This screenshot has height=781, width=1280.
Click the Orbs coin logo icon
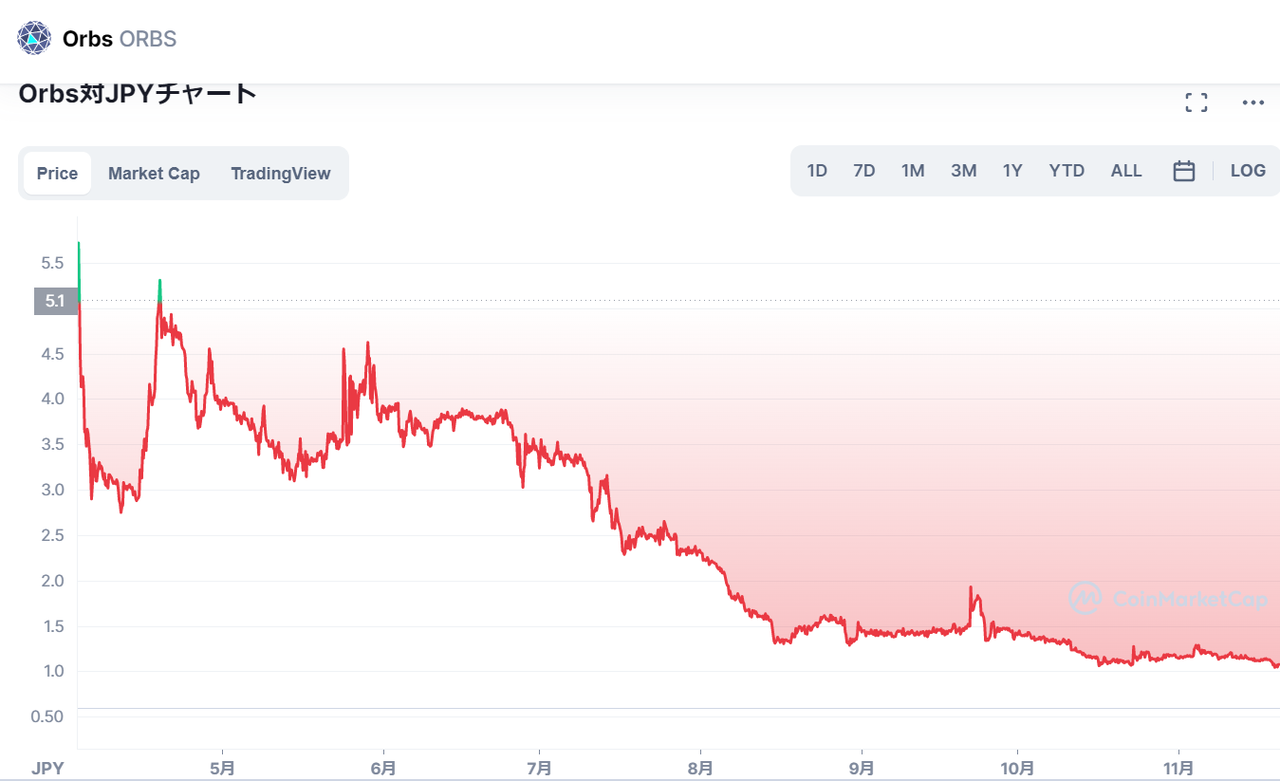click(x=34, y=39)
